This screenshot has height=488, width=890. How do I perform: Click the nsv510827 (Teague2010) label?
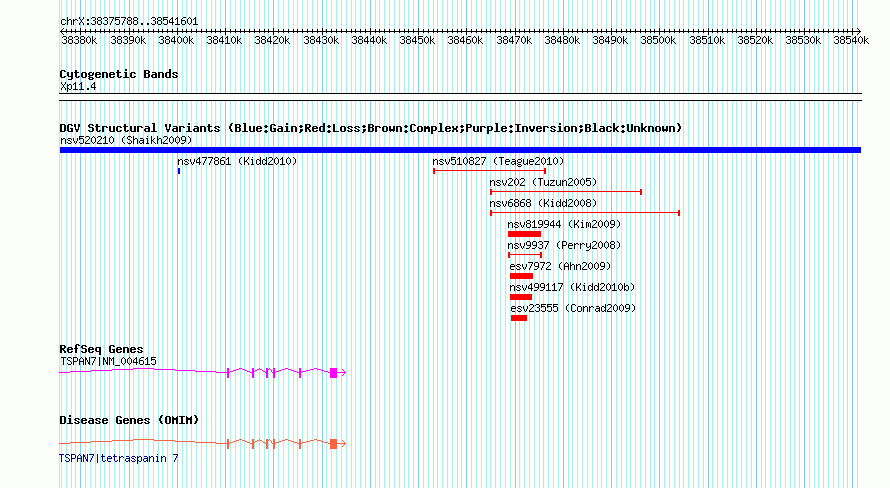pos(498,161)
